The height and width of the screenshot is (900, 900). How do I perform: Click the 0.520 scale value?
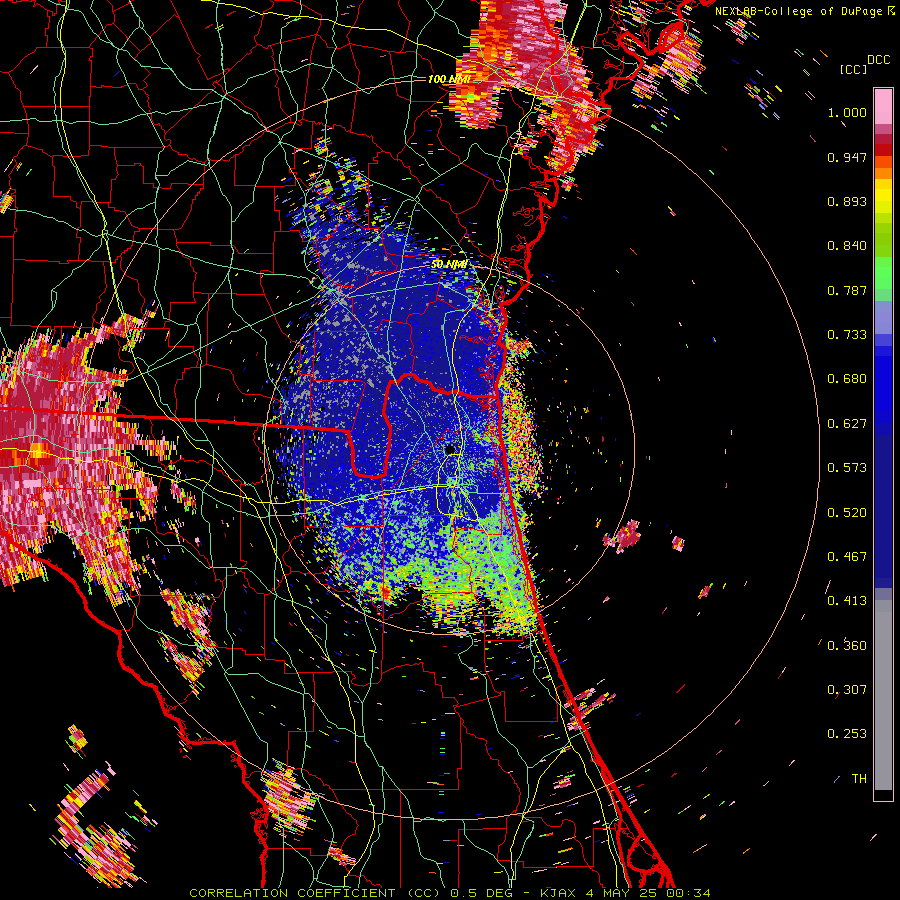pos(847,513)
